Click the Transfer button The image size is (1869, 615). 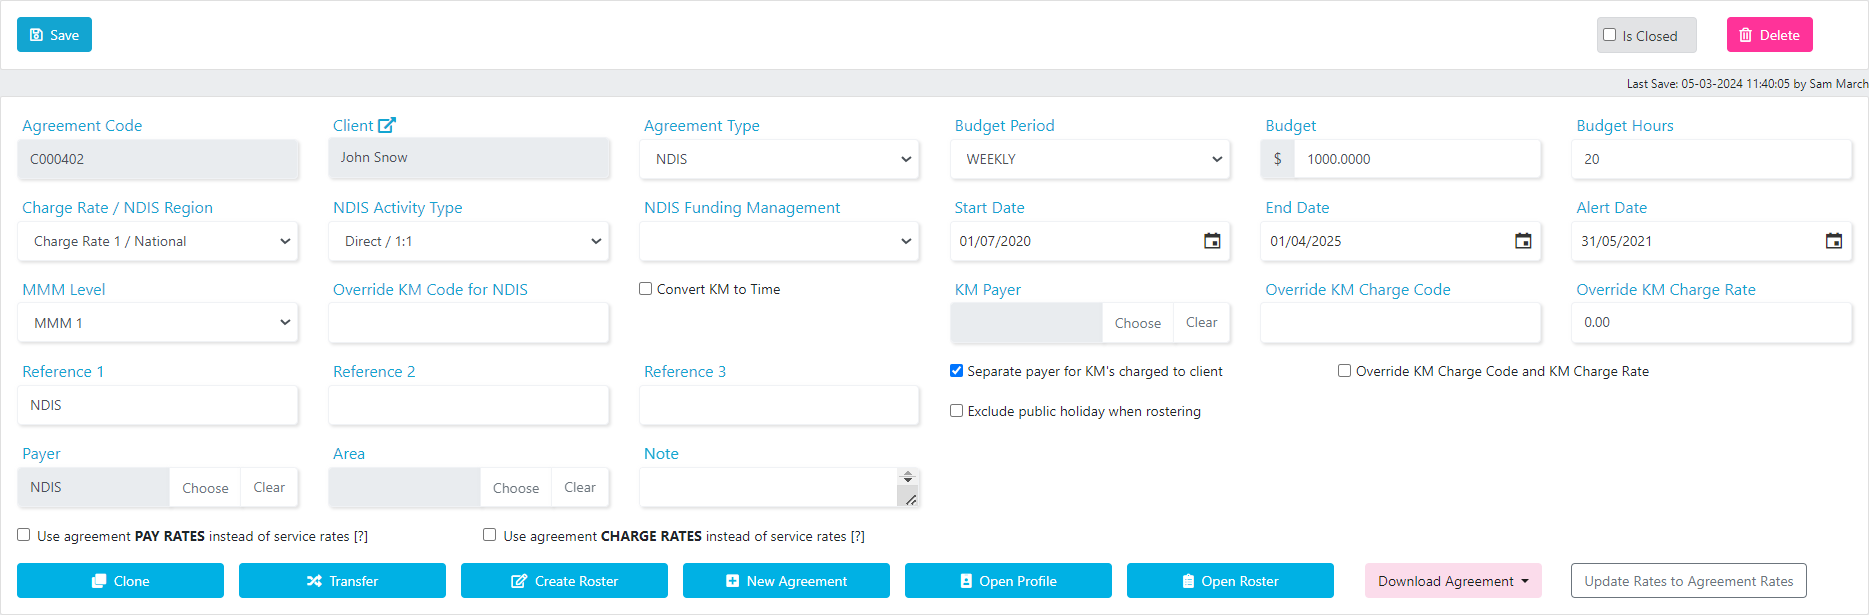click(x=342, y=581)
